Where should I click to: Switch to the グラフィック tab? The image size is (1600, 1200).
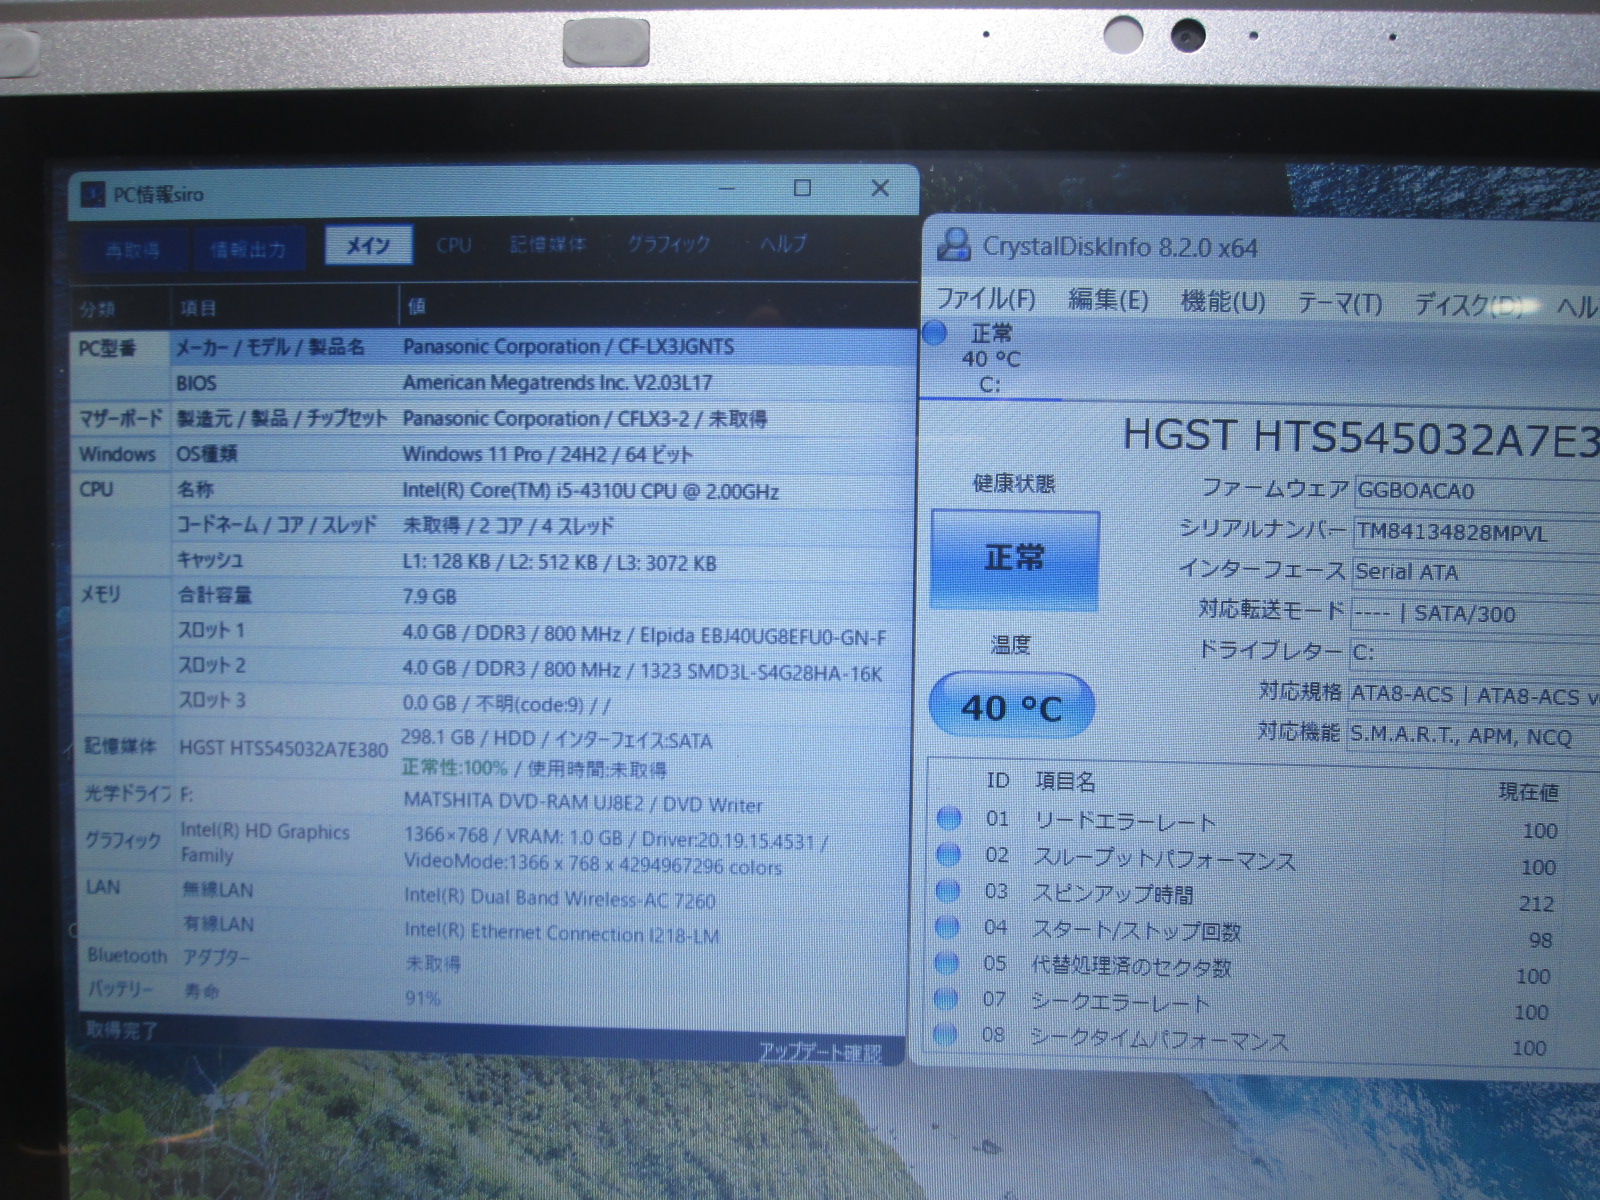(668, 243)
